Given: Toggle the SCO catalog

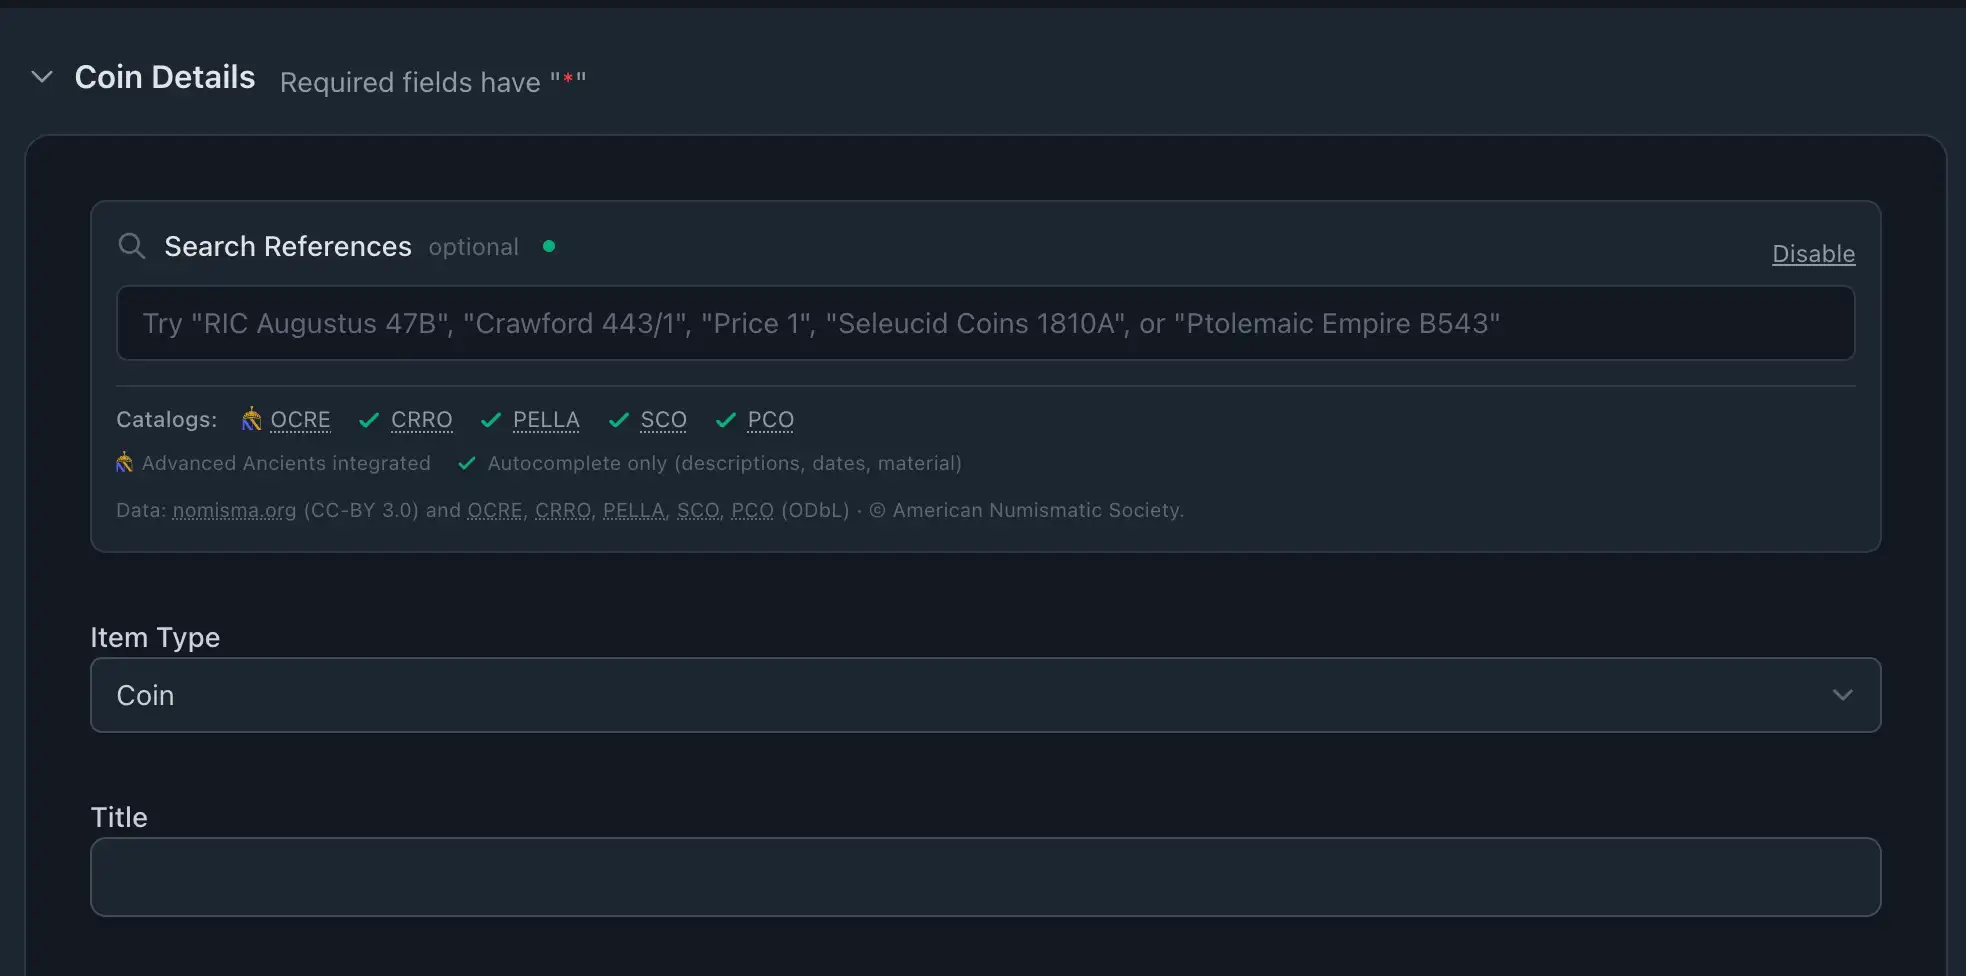Looking at the screenshot, I should point(662,420).
